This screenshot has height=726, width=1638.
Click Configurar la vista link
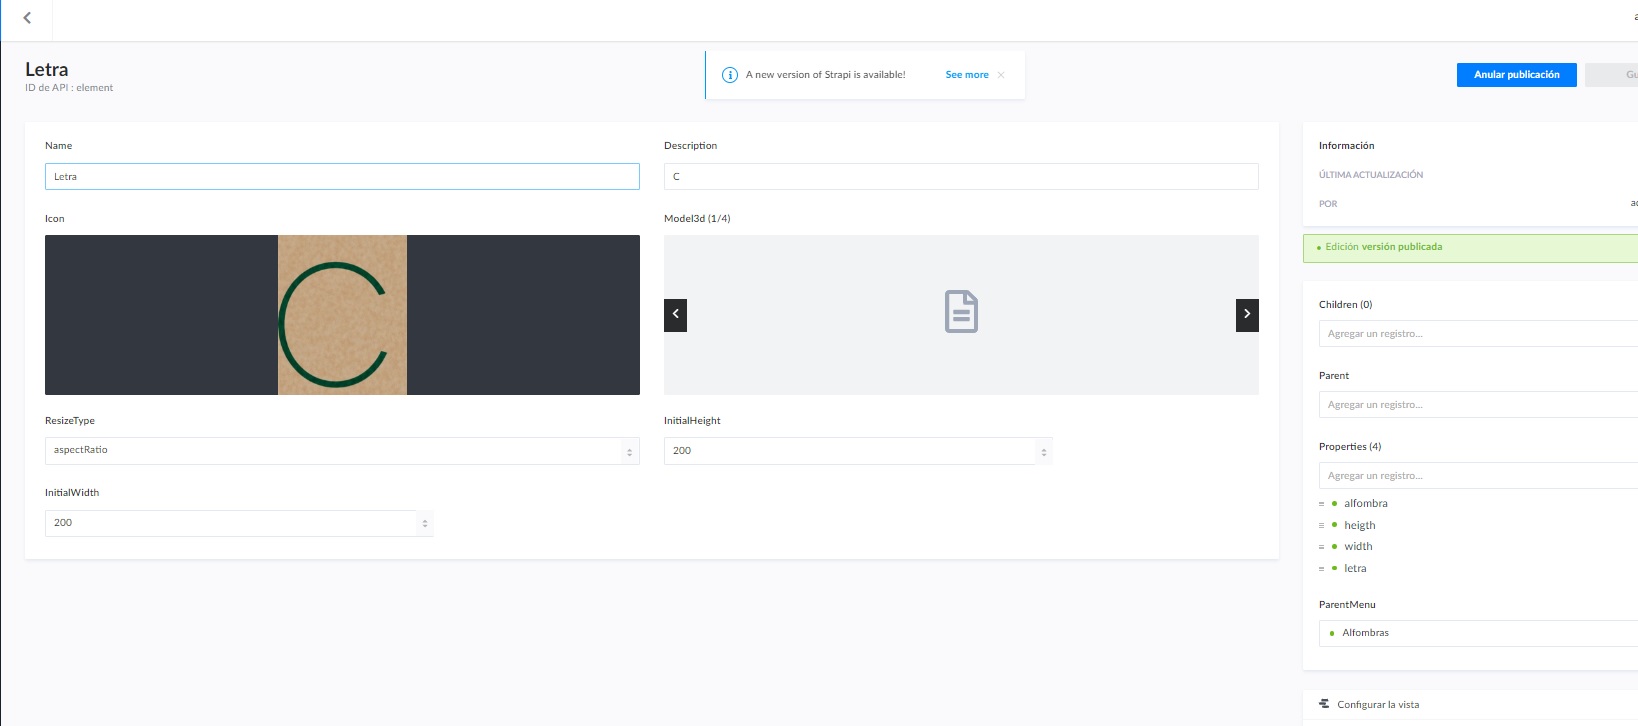pyautogui.click(x=1378, y=705)
